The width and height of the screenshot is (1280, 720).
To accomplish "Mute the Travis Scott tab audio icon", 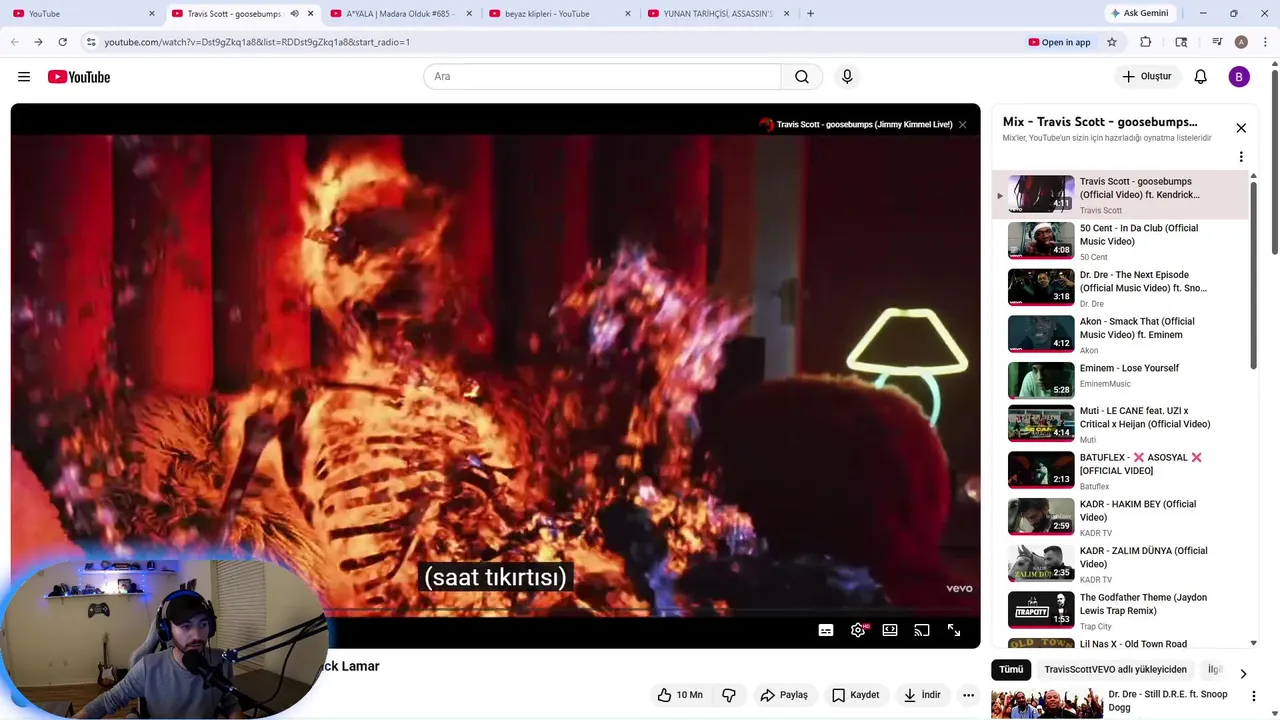I will pos(294,14).
